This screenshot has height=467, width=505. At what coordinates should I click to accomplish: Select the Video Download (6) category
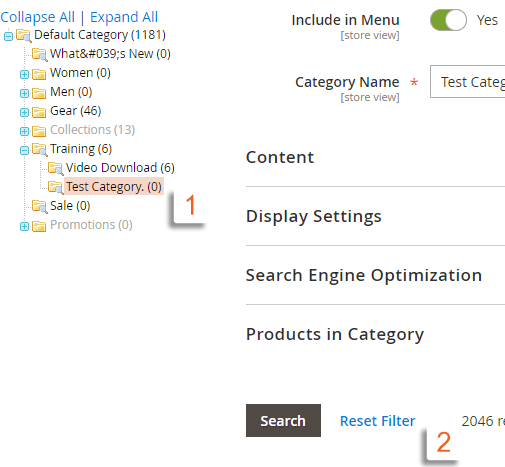point(120,168)
